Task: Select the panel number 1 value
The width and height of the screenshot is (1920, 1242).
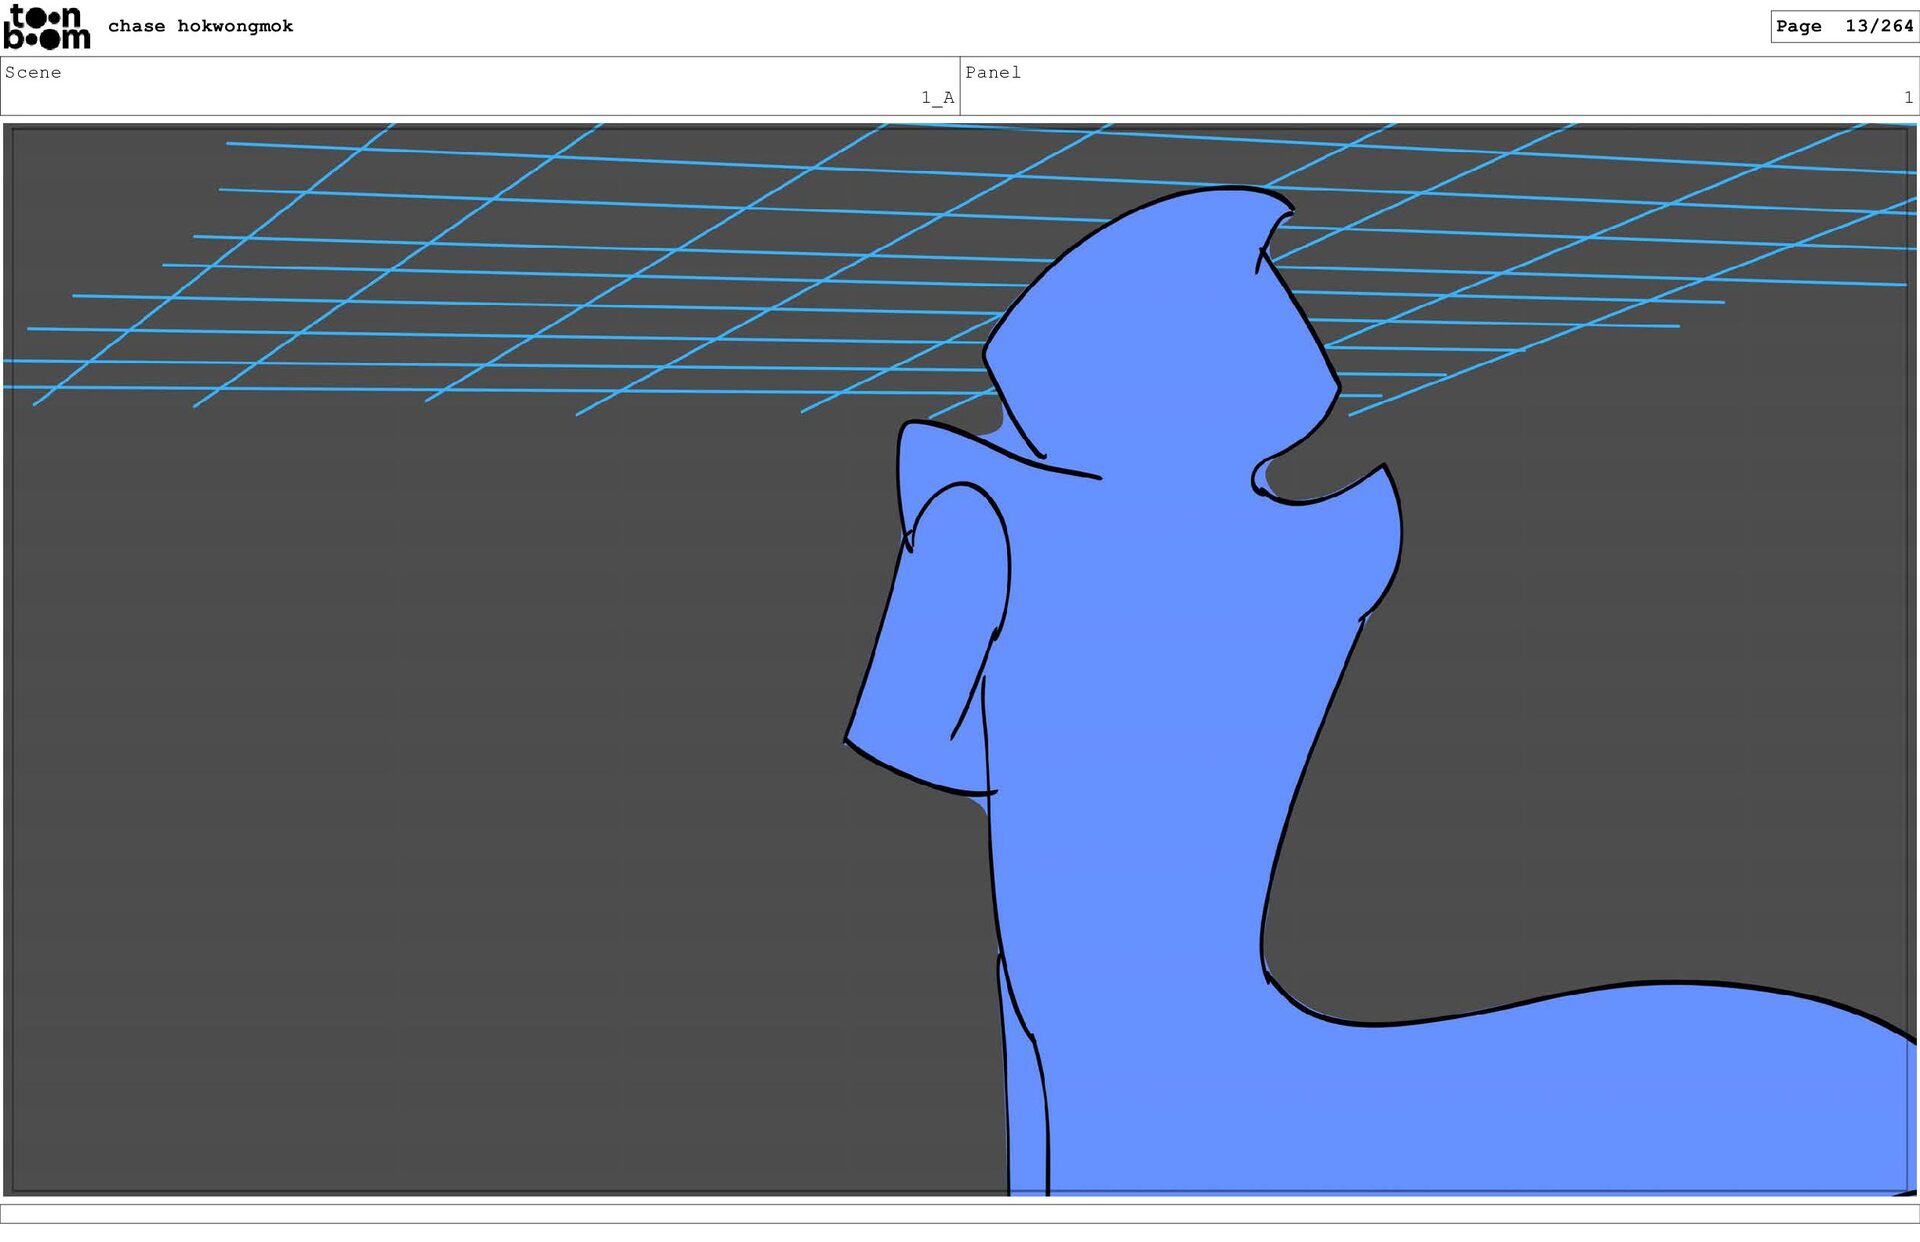Action: tap(1908, 98)
